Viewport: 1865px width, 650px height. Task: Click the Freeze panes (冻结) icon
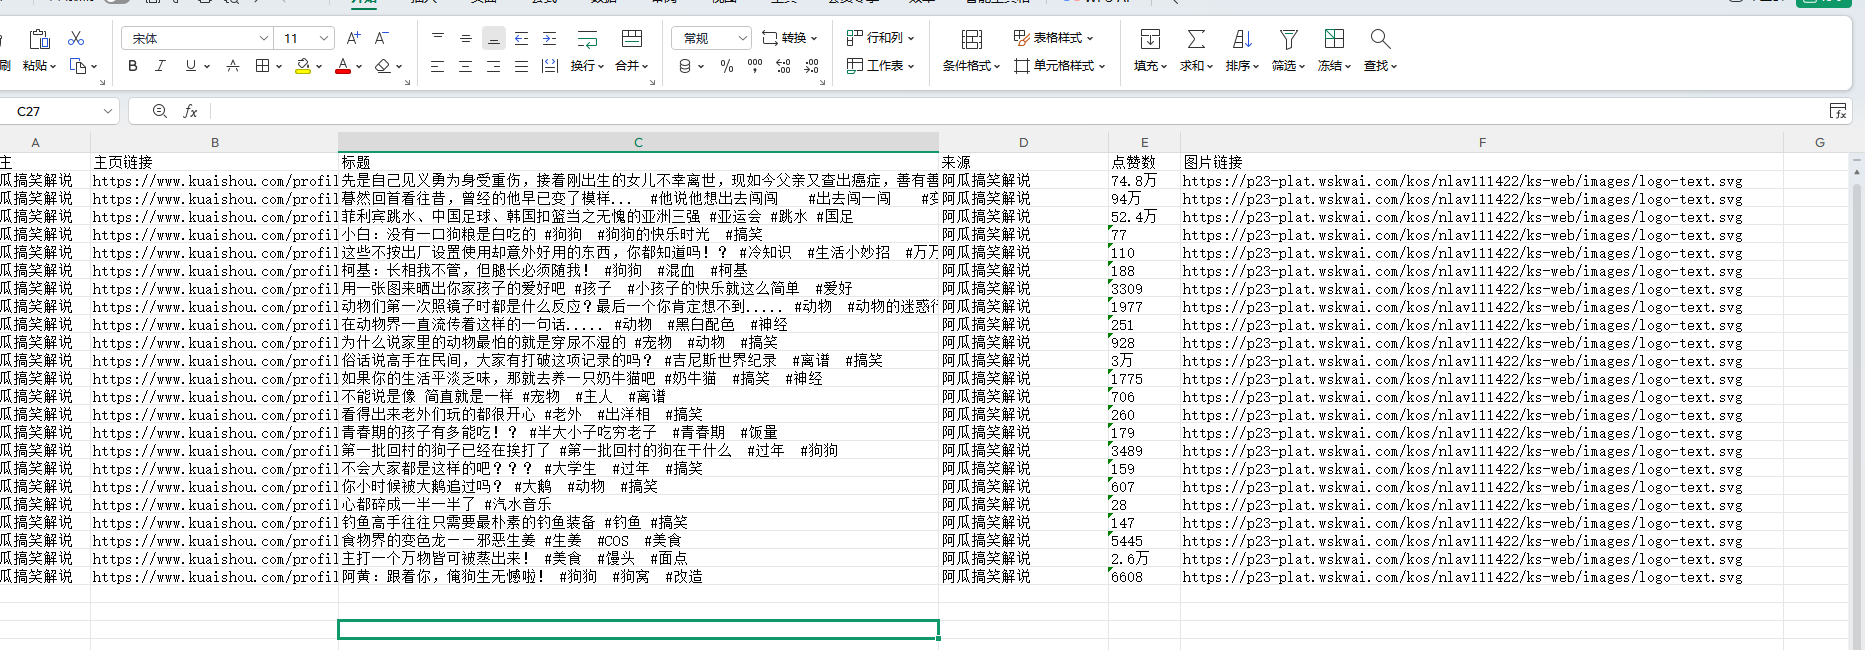tap(1334, 39)
